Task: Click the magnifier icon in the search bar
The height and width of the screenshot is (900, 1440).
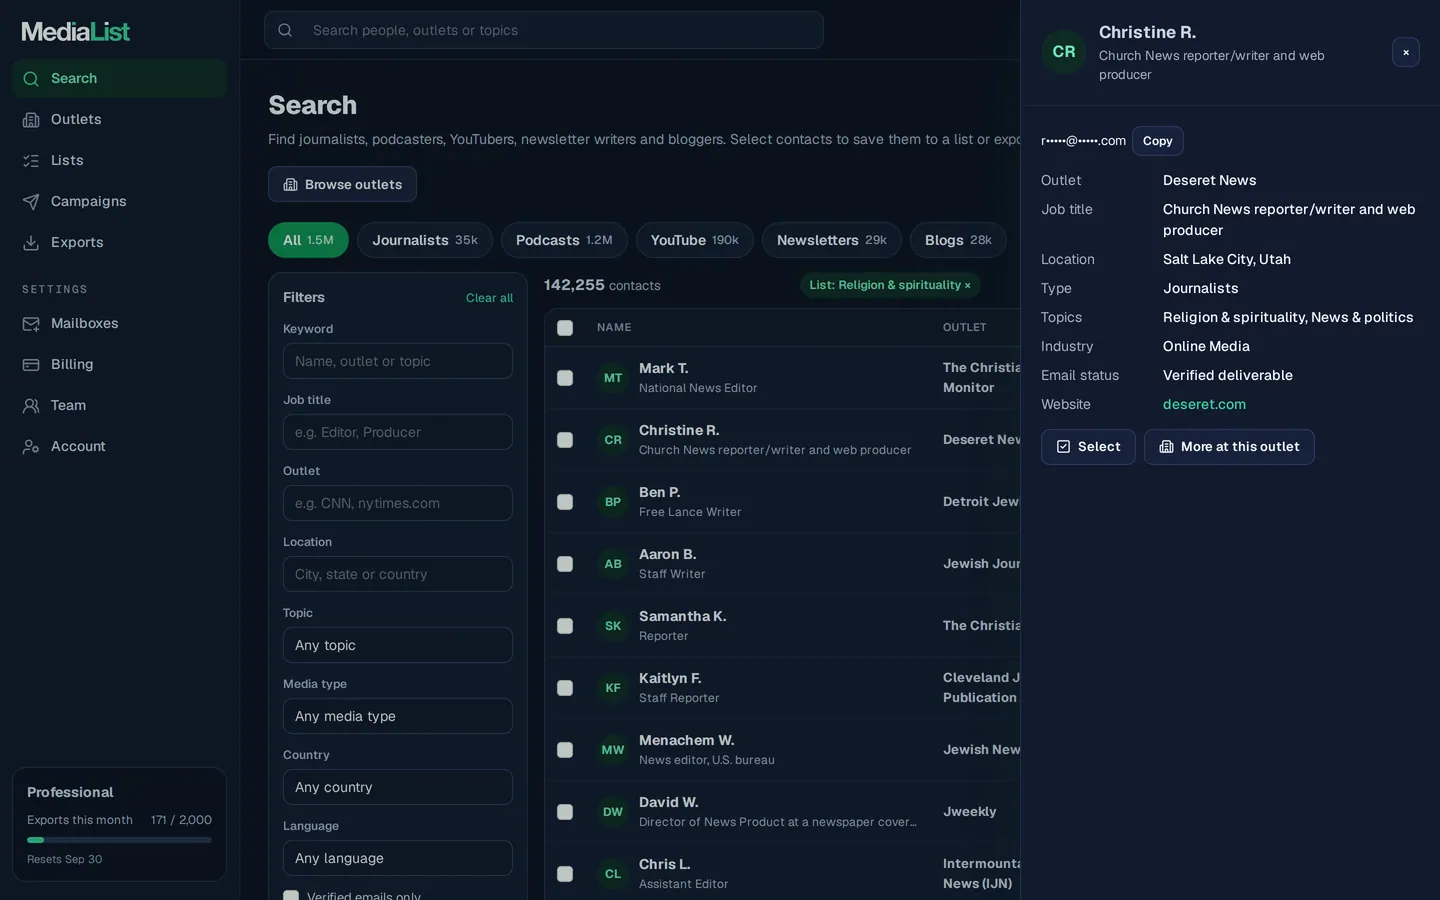Action: [285, 30]
